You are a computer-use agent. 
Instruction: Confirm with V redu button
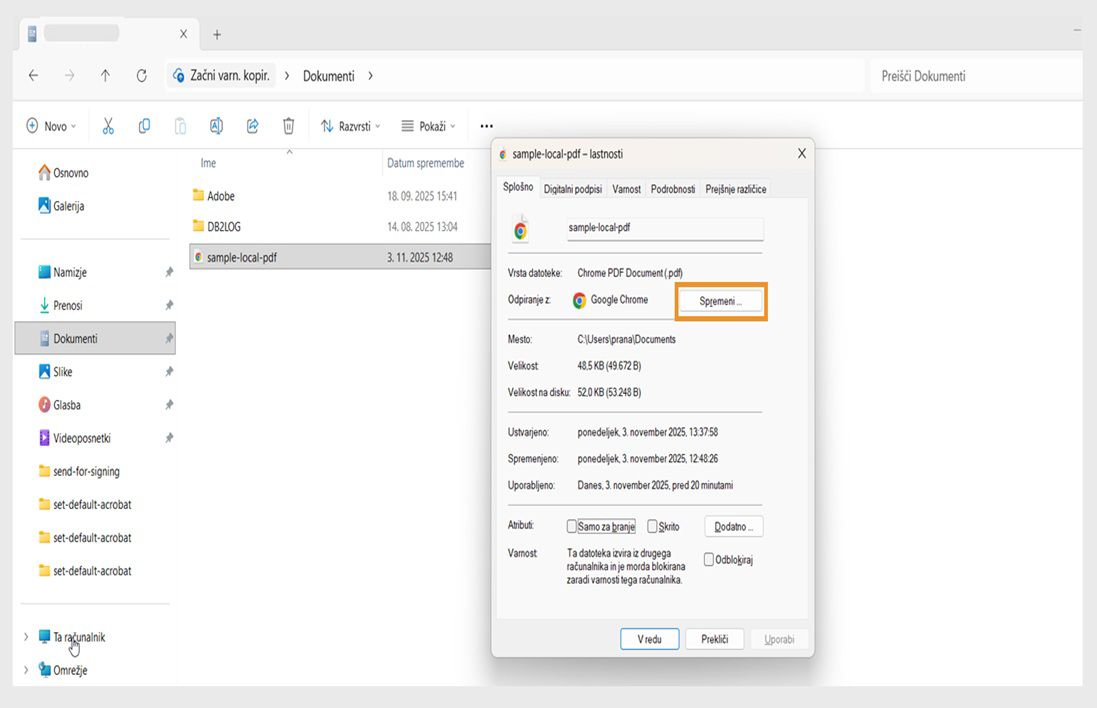coord(649,639)
